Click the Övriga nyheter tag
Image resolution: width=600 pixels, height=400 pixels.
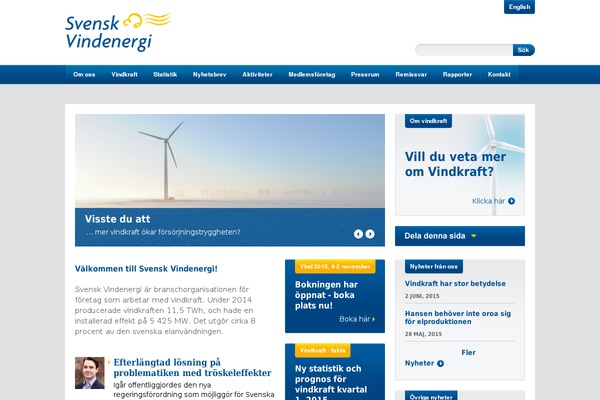pyautogui.click(x=431, y=397)
